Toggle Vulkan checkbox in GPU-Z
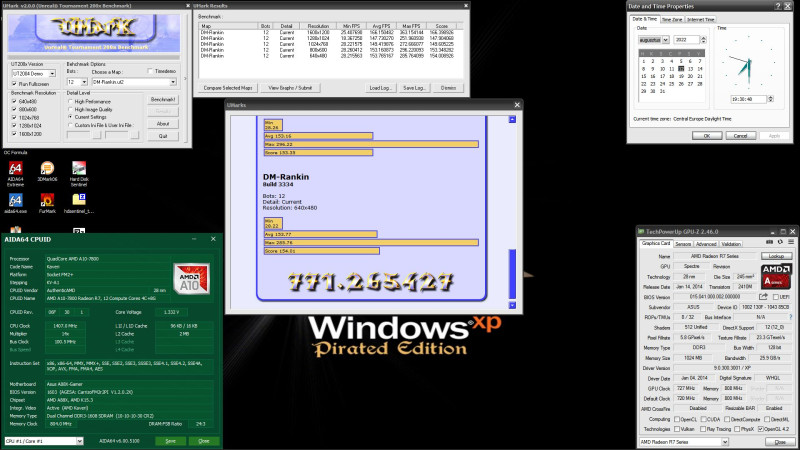The height and width of the screenshot is (450, 800). tap(677, 429)
